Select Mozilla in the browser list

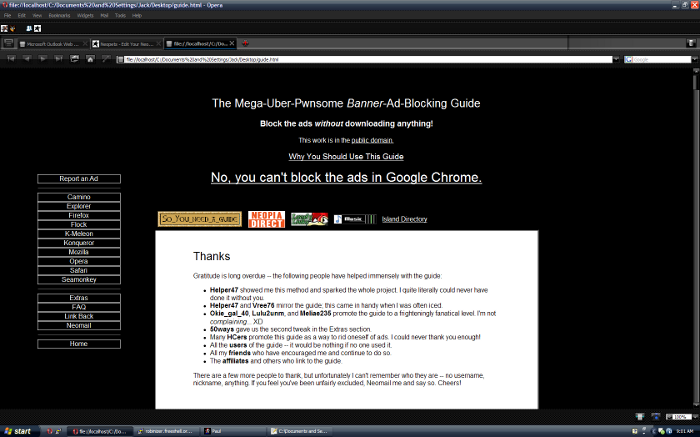(x=79, y=252)
